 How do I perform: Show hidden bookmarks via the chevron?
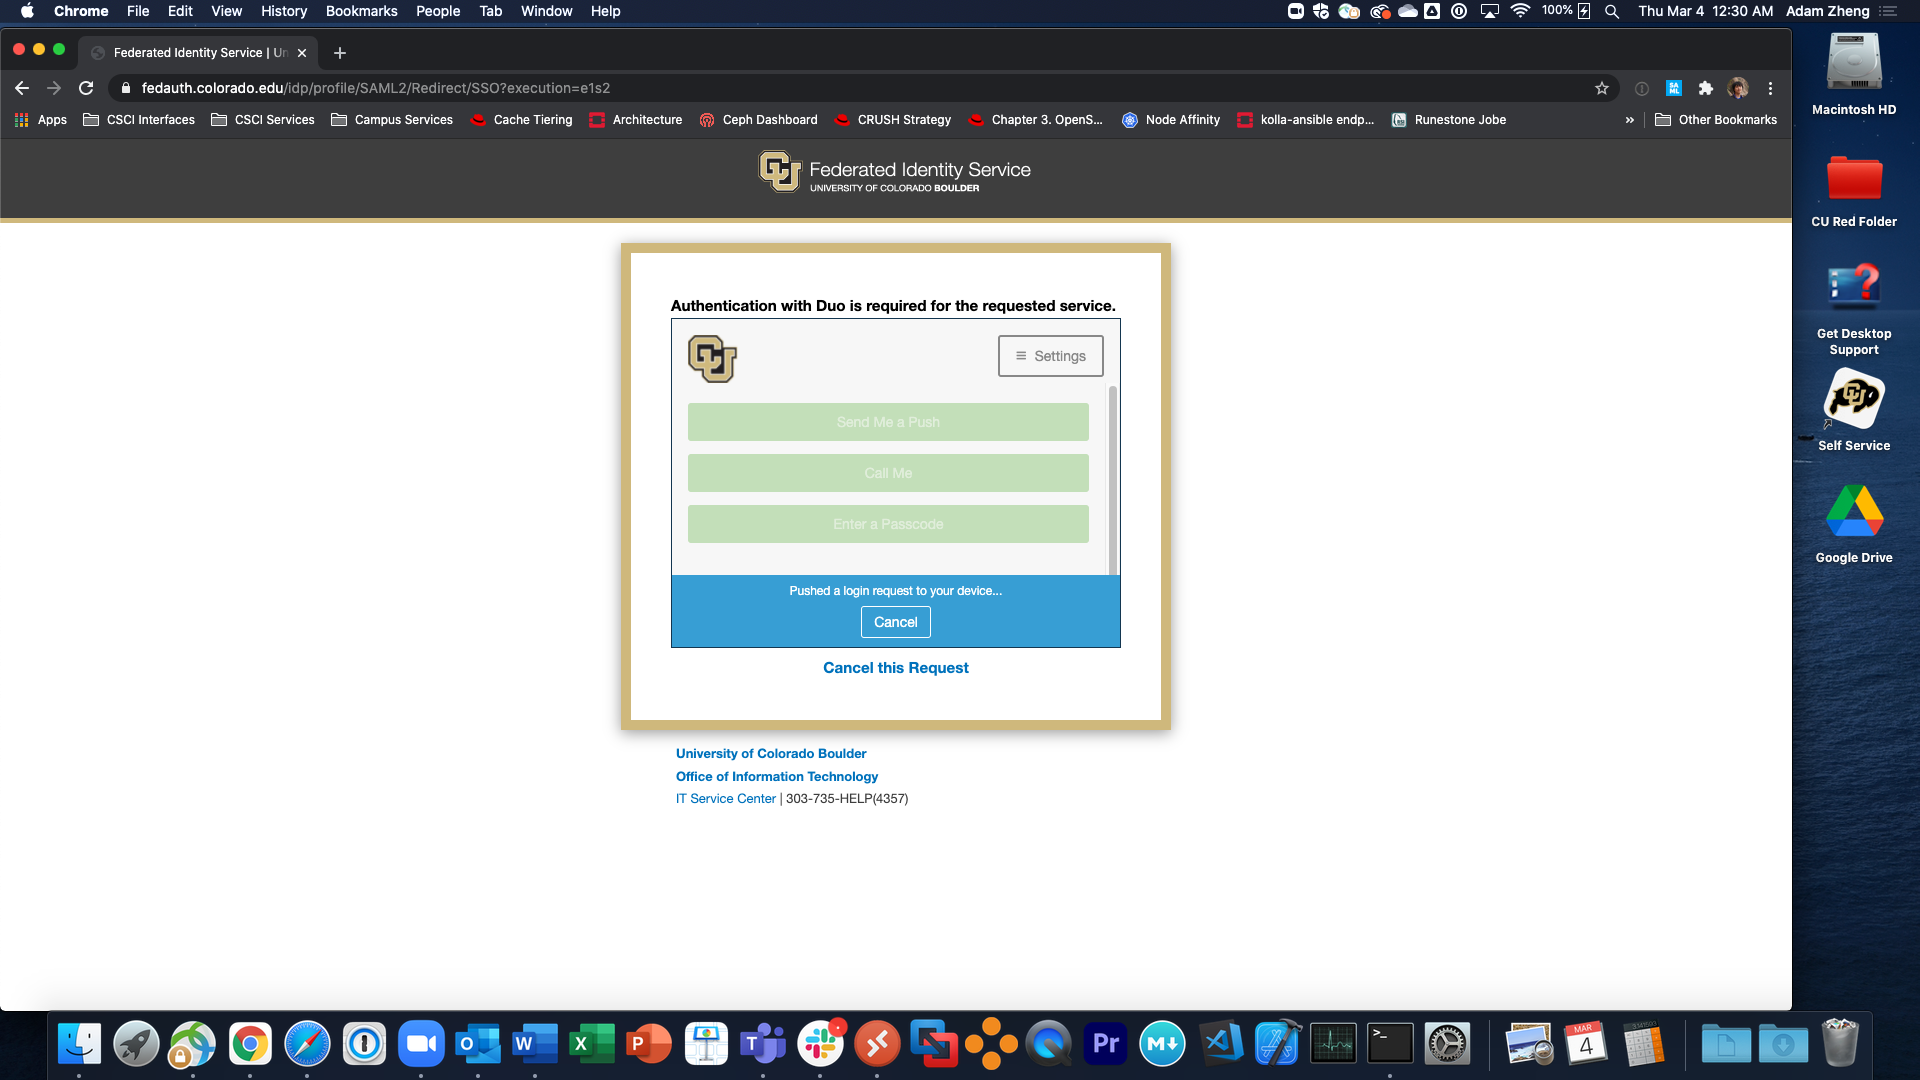click(1629, 120)
